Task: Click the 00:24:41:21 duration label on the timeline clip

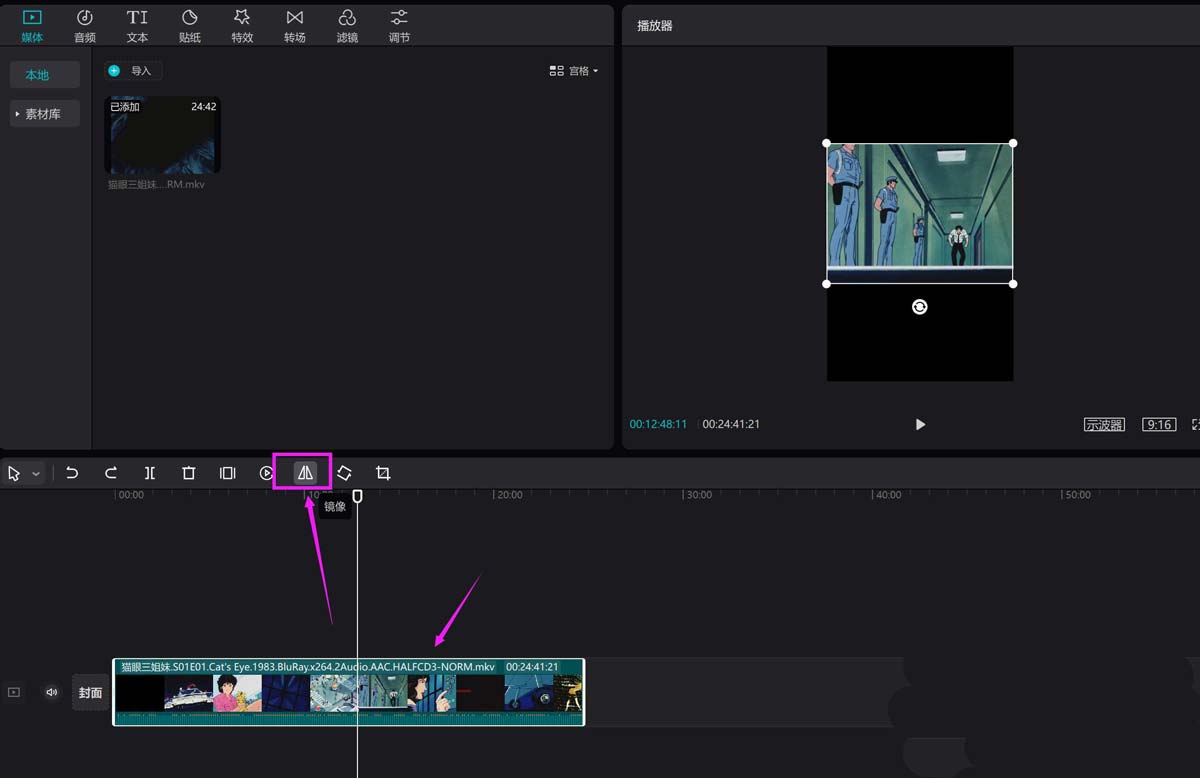Action: point(532,667)
